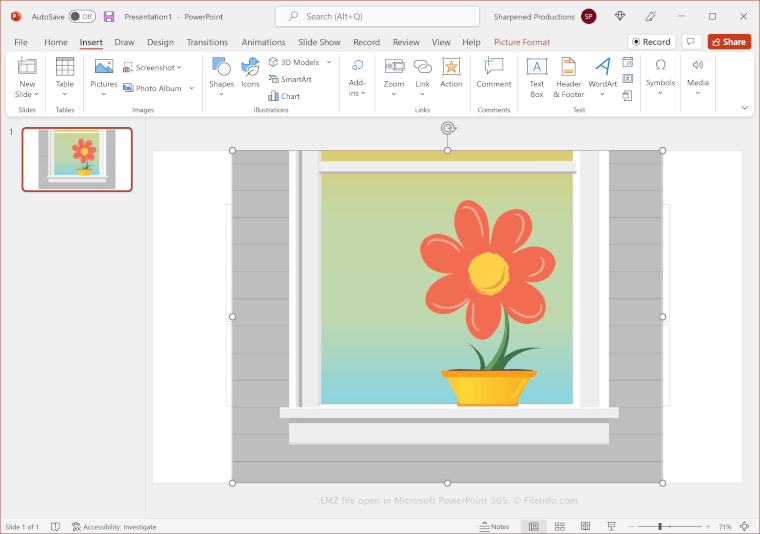Switch to the Transitions tab
This screenshot has width=760, height=534.
(x=207, y=42)
